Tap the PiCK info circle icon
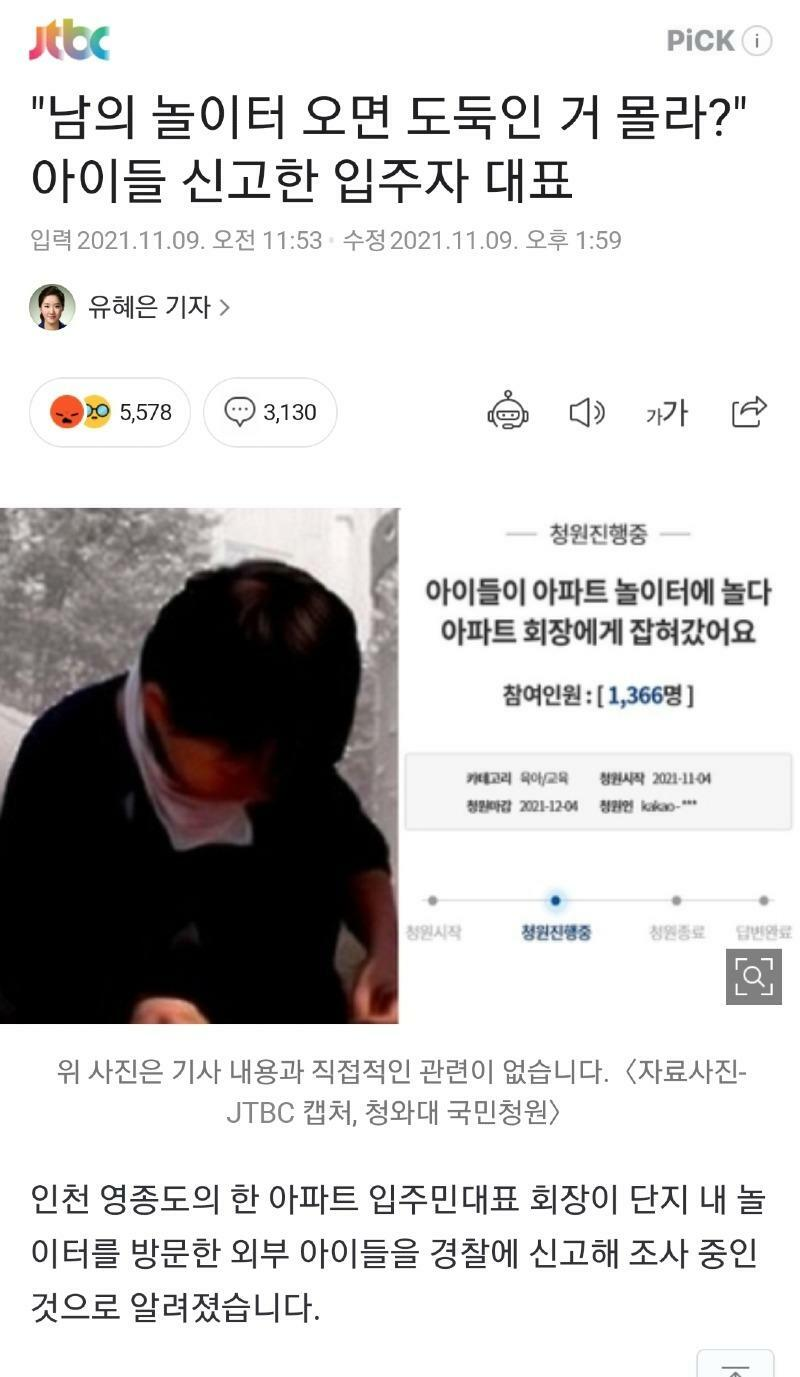The height and width of the screenshot is (1377, 800). [x=757, y=41]
